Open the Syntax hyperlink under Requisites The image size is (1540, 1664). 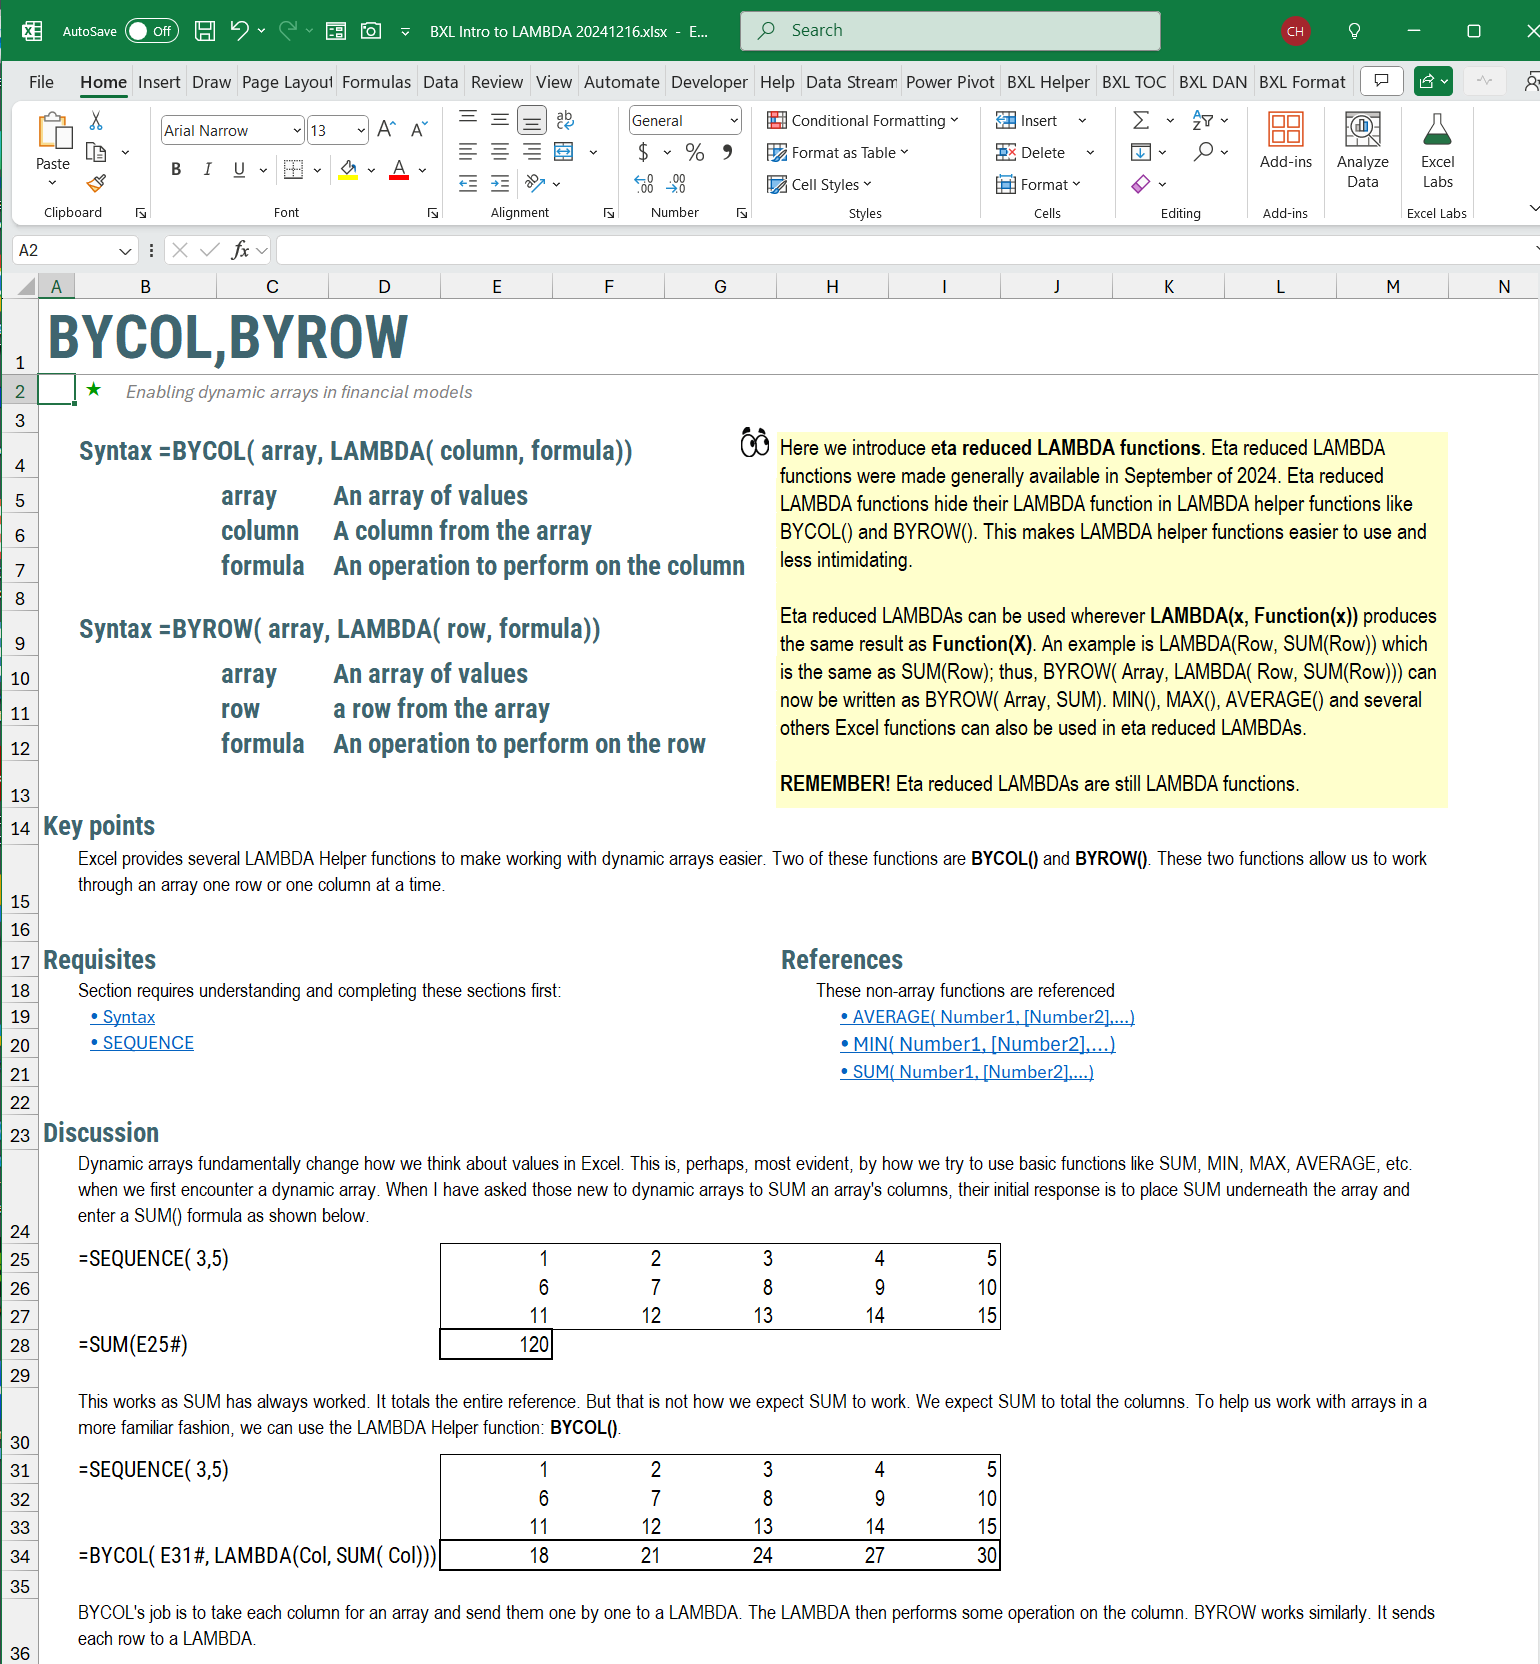click(123, 1016)
